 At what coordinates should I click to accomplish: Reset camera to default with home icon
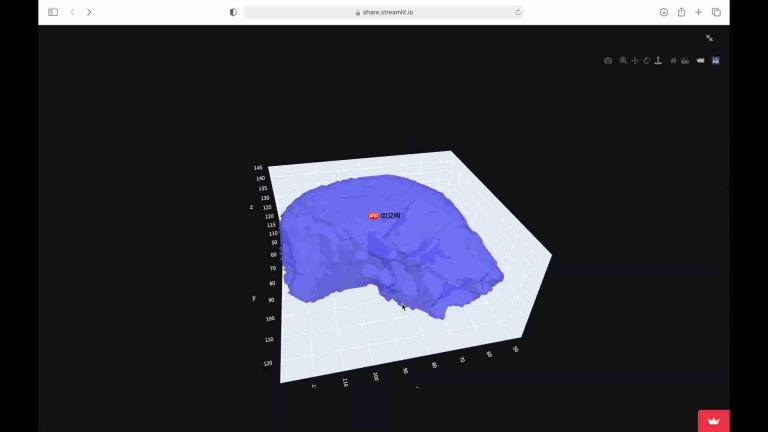click(x=673, y=61)
